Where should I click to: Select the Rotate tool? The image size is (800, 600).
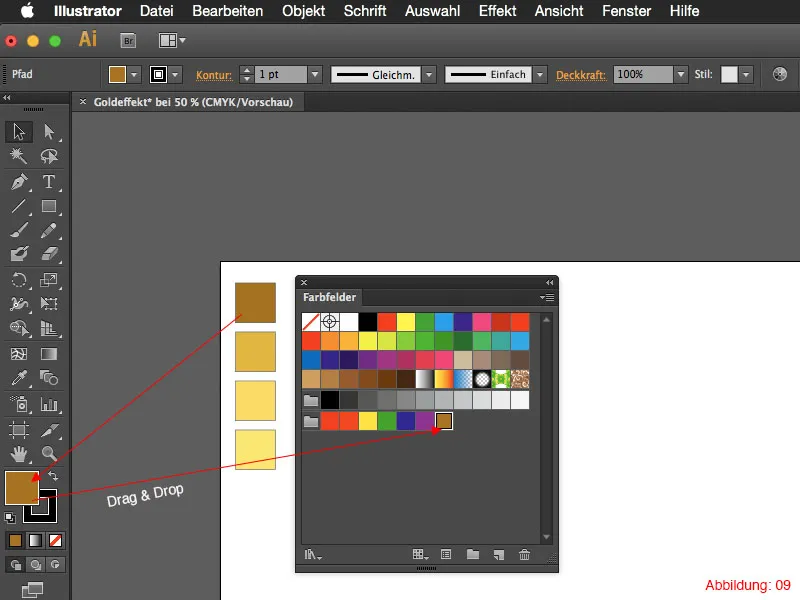tap(19, 280)
